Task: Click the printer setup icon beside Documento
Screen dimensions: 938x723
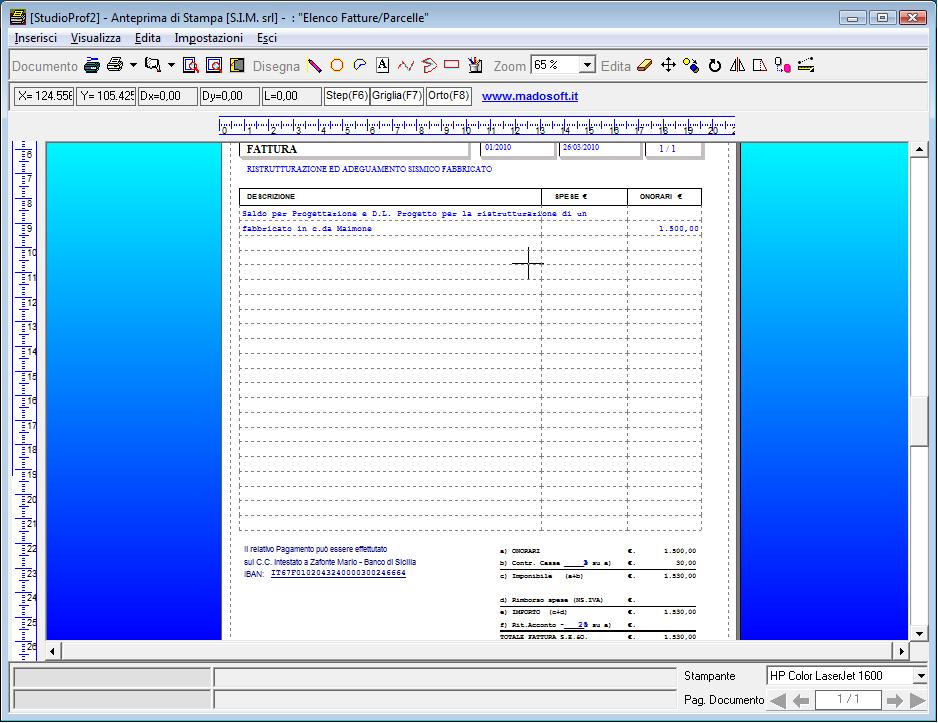Action: pyautogui.click(x=92, y=65)
